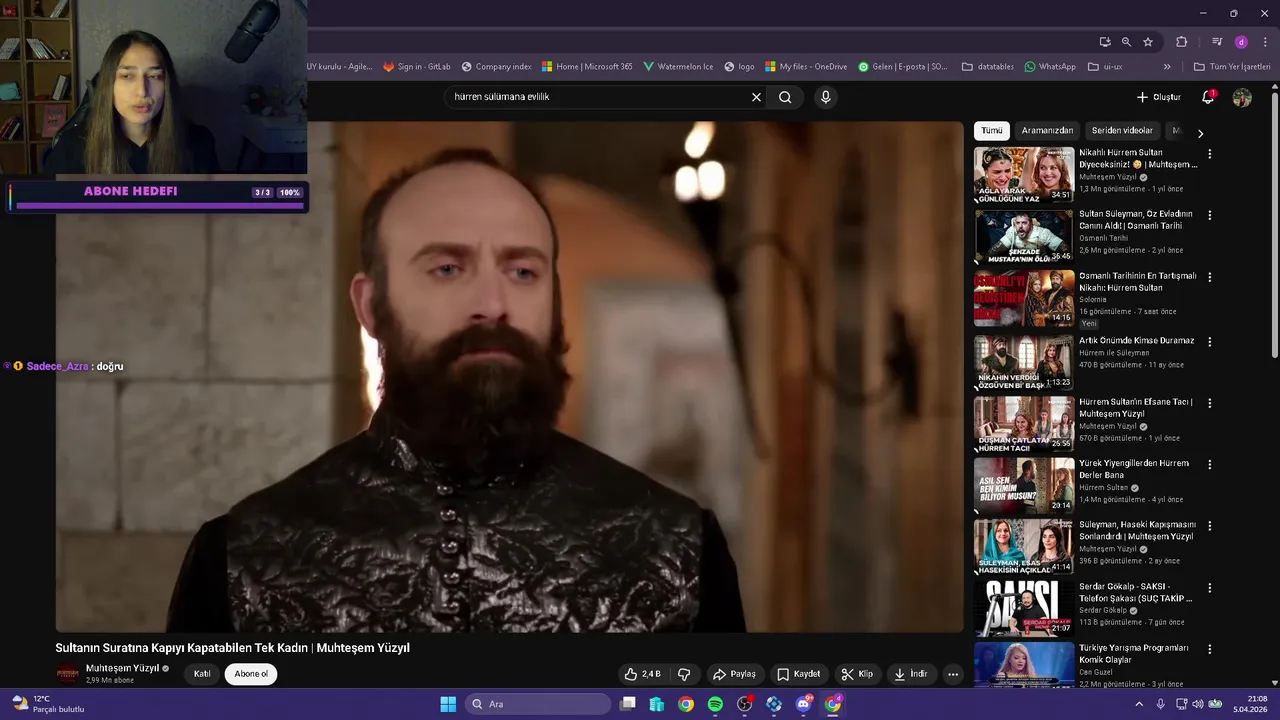Image resolution: width=1280 pixels, height=720 pixels.
Task: Open taskbar volume icon
Action: 1197,704
